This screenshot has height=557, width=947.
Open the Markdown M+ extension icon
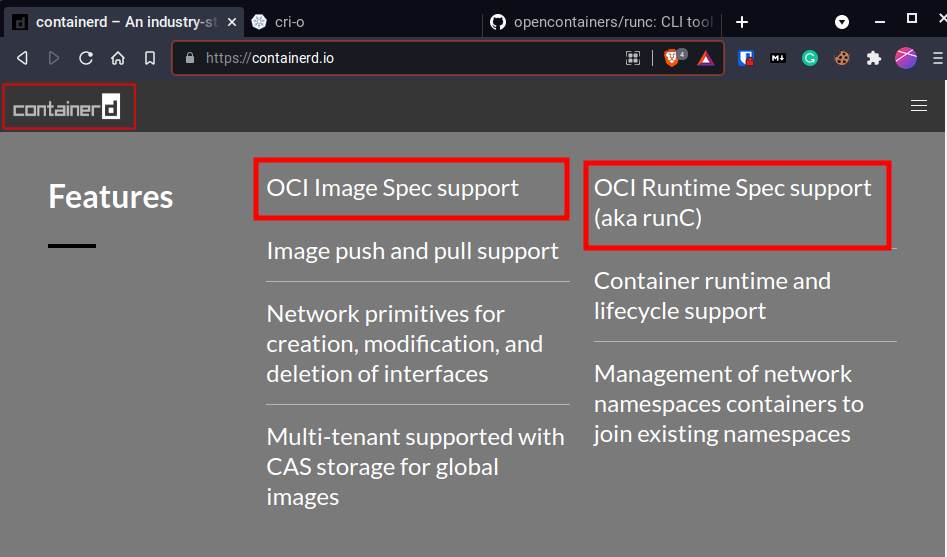pyautogui.click(x=778, y=58)
